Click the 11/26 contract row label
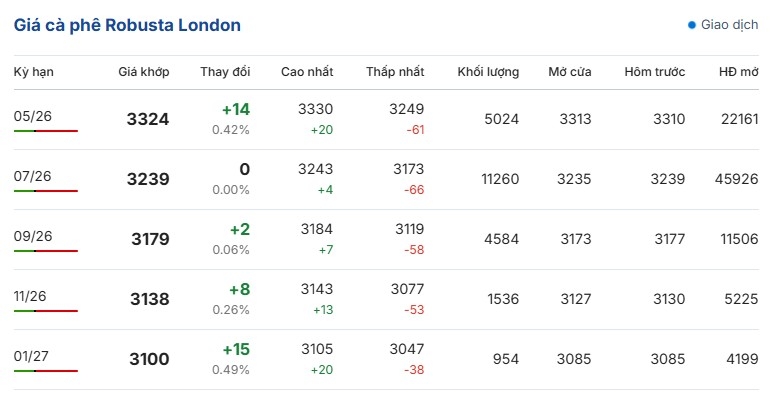The width and height of the screenshot is (770, 403). click(30, 296)
